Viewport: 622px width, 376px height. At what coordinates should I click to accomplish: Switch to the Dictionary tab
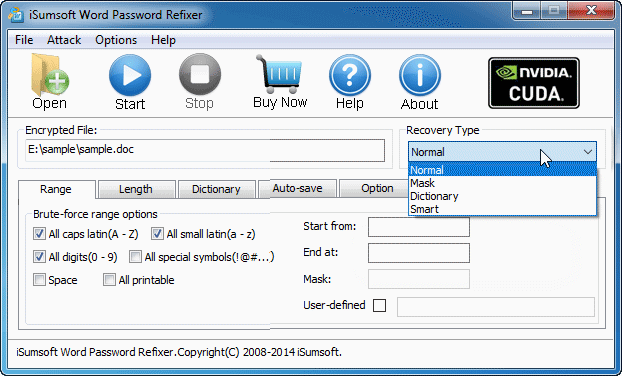216,189
